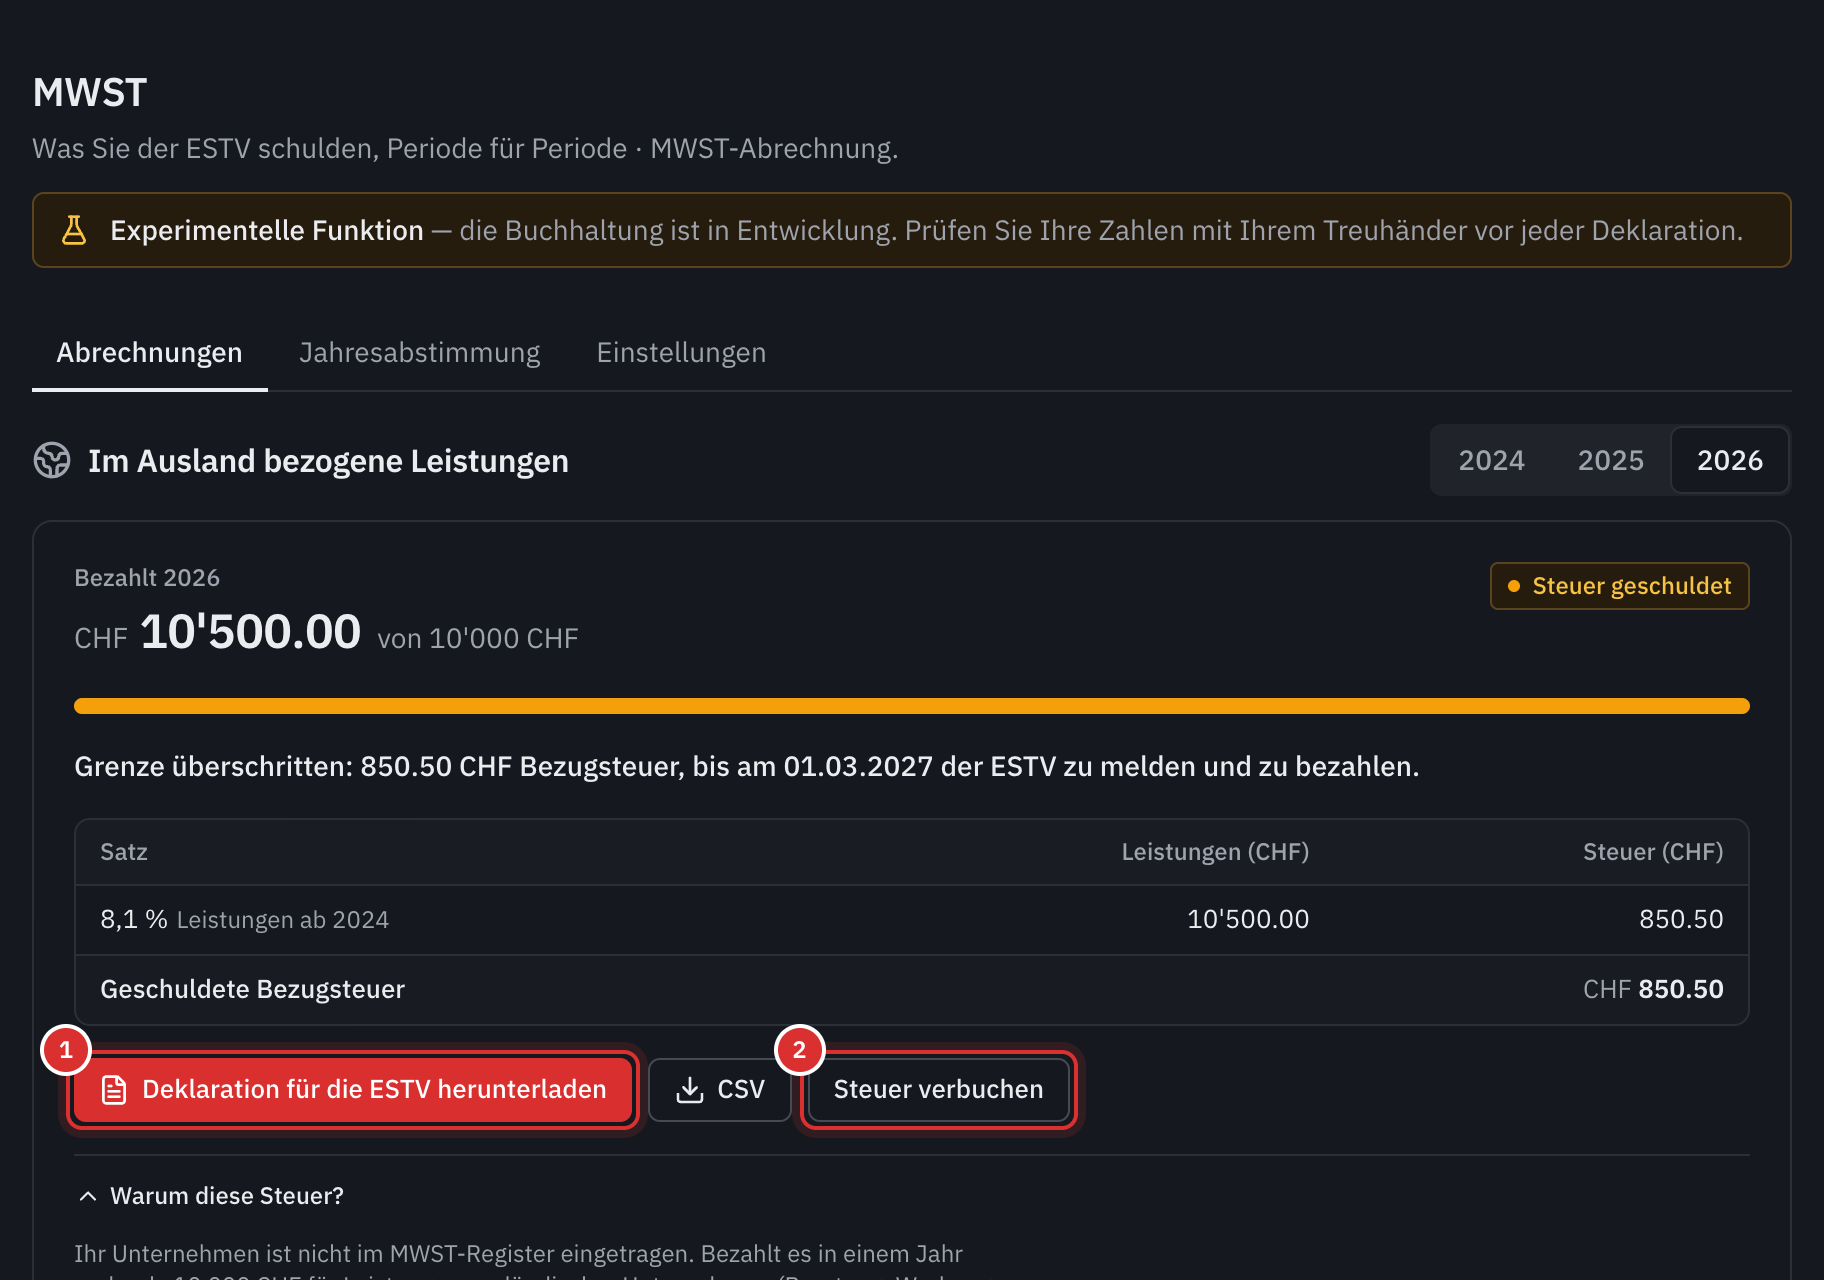1824x1280 pixels.
Task: Click the '8,1 % Leistungen ab 2024' row label
Action: [245, 920]
